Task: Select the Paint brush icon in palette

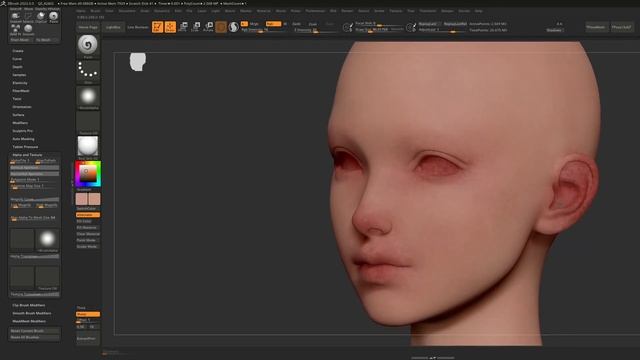Action: coord(53,16)
